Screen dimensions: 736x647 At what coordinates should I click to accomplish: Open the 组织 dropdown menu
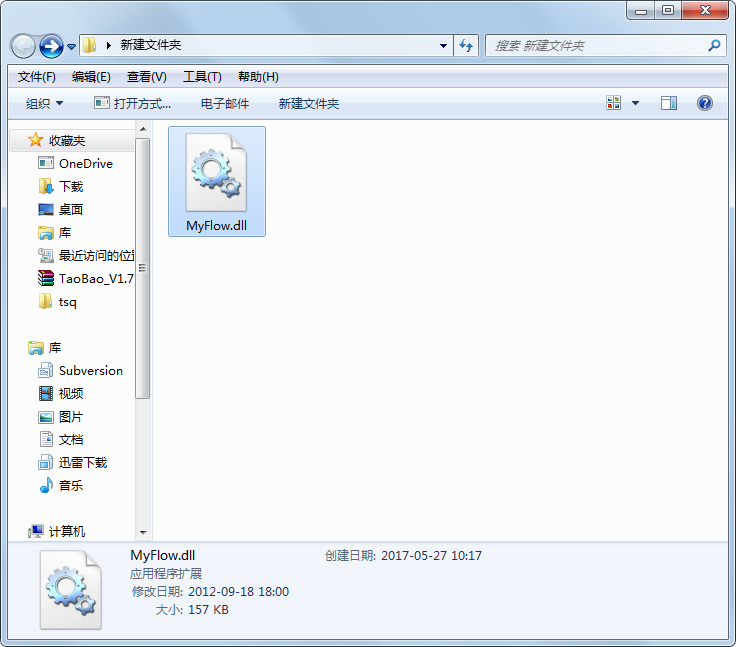(45, 103)
